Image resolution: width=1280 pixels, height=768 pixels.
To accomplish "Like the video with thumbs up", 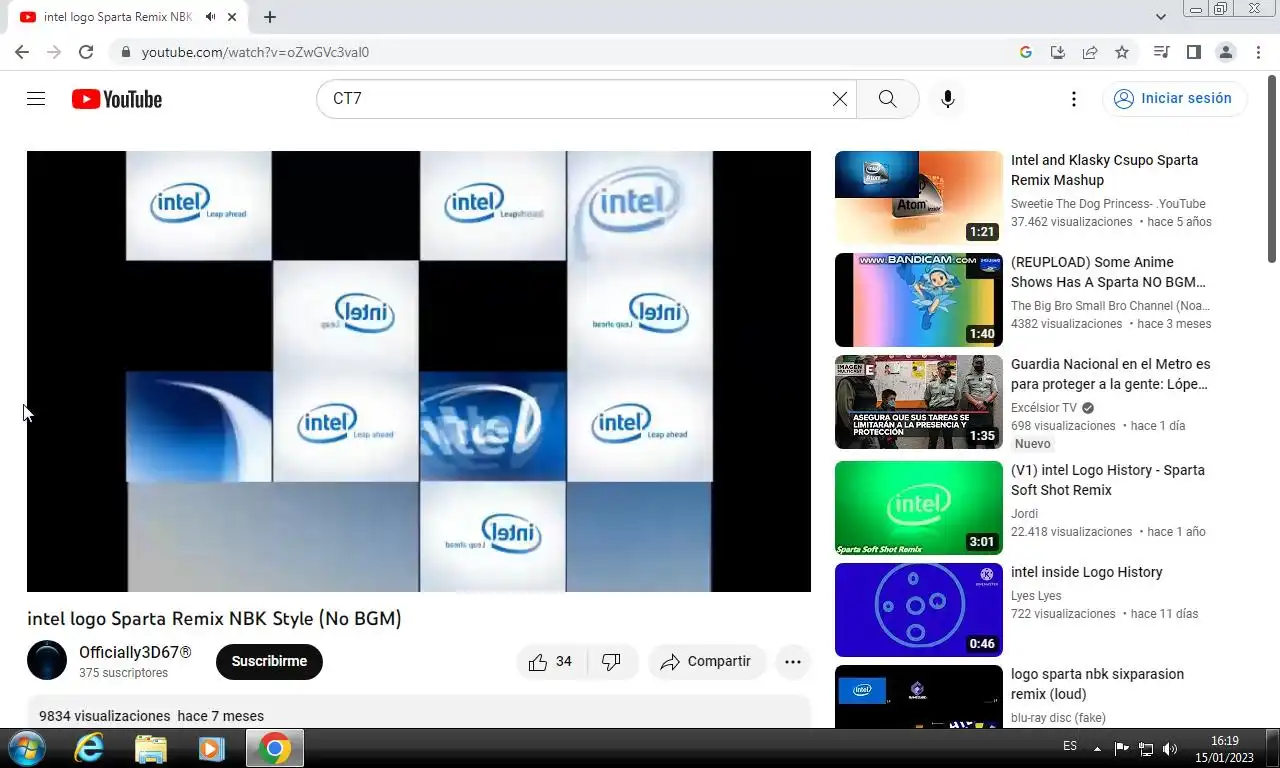I will 551,661.
